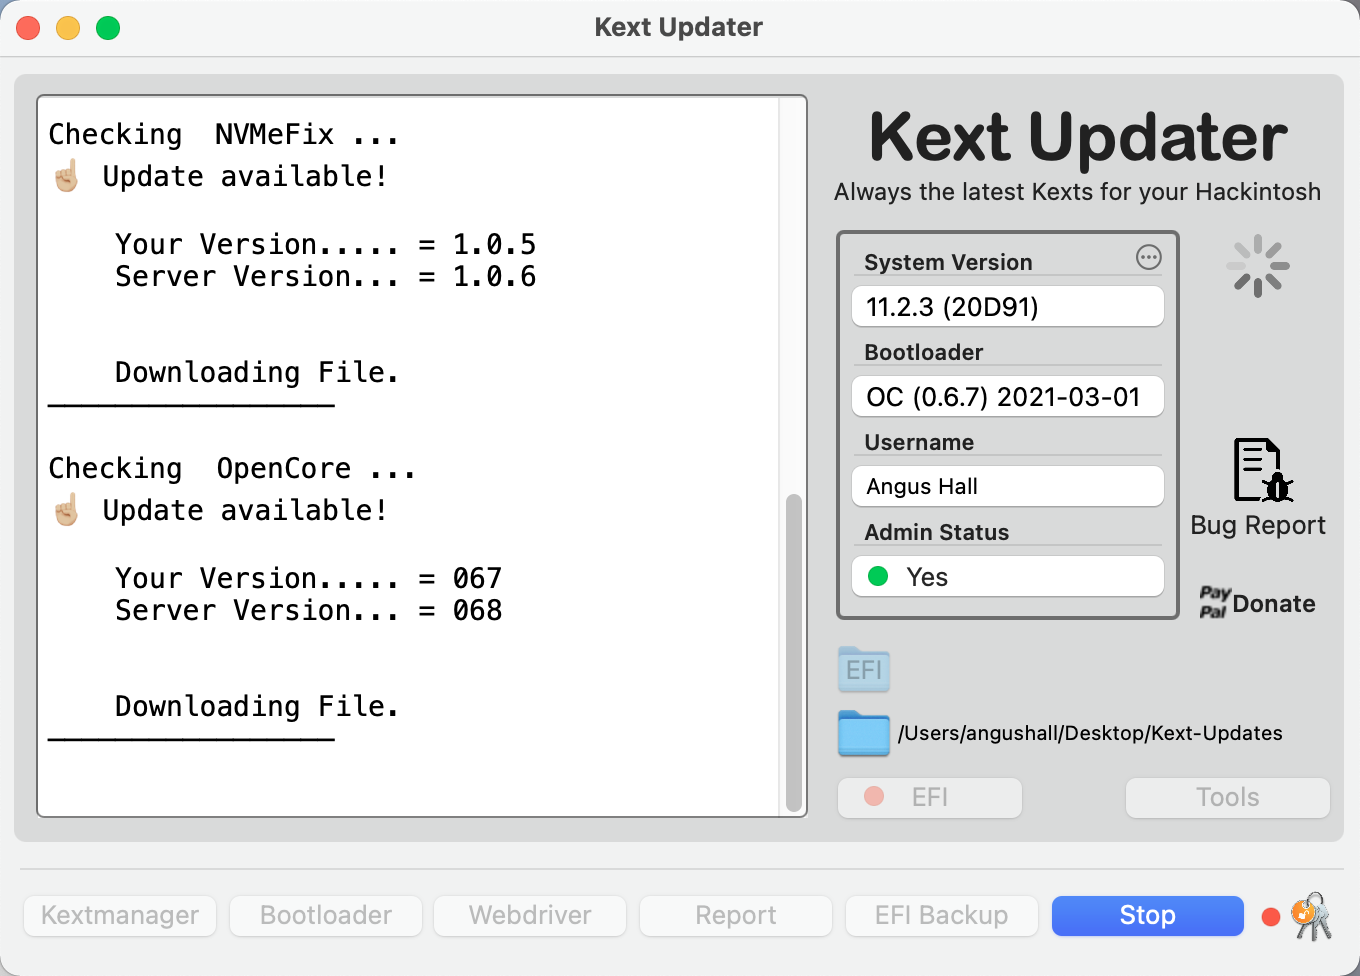Open the Kextmanager button
Image resolution: width=1360 pixels, height=976 pixels.
[x=120, y=915]
